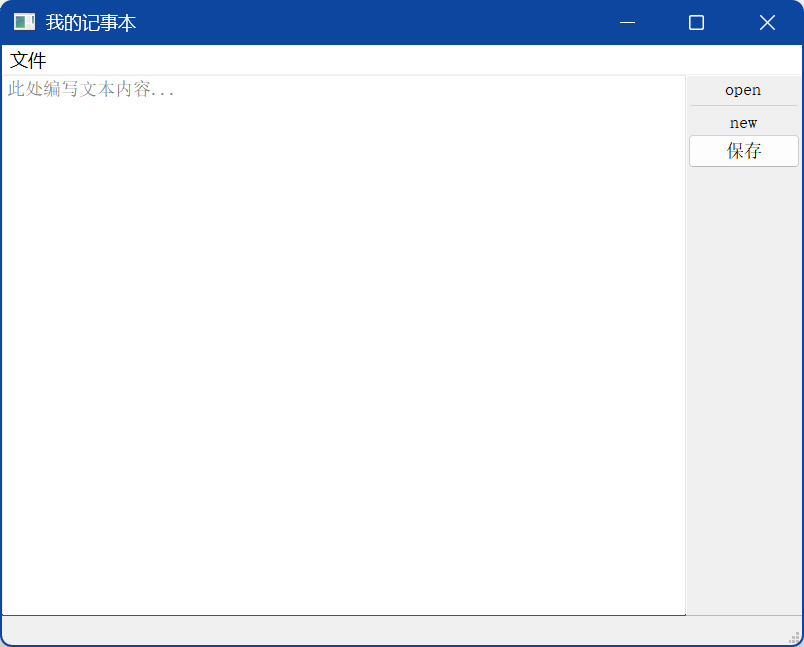Maximize the 我的记事本 window
This screenshot has height=647, width=804.
click(696, 23)
